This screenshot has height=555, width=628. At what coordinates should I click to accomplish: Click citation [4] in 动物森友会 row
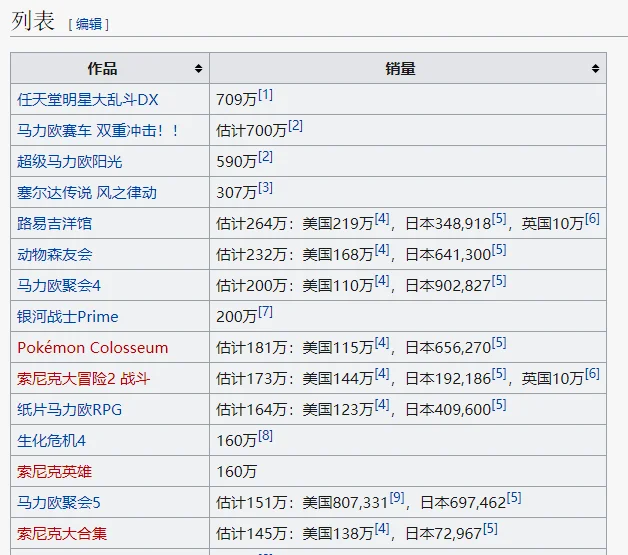382,250
